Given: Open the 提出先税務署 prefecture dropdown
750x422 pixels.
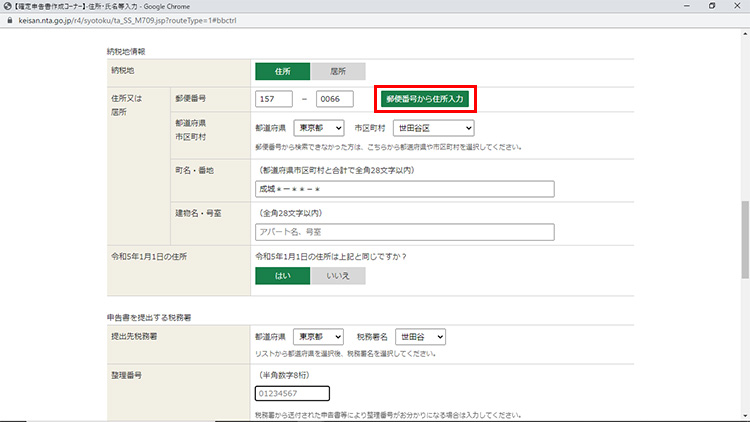Looking at the screenshot, I should (x=318, y=337).
